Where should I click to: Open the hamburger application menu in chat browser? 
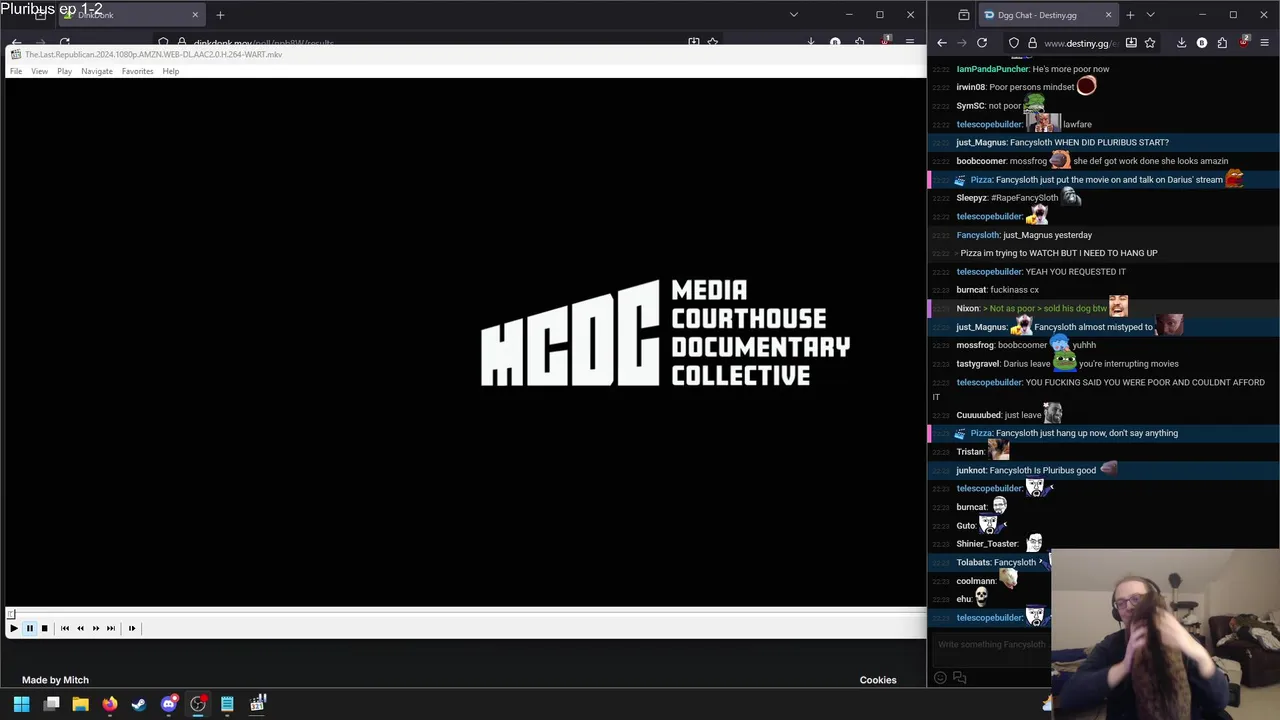pos(1264,43)
